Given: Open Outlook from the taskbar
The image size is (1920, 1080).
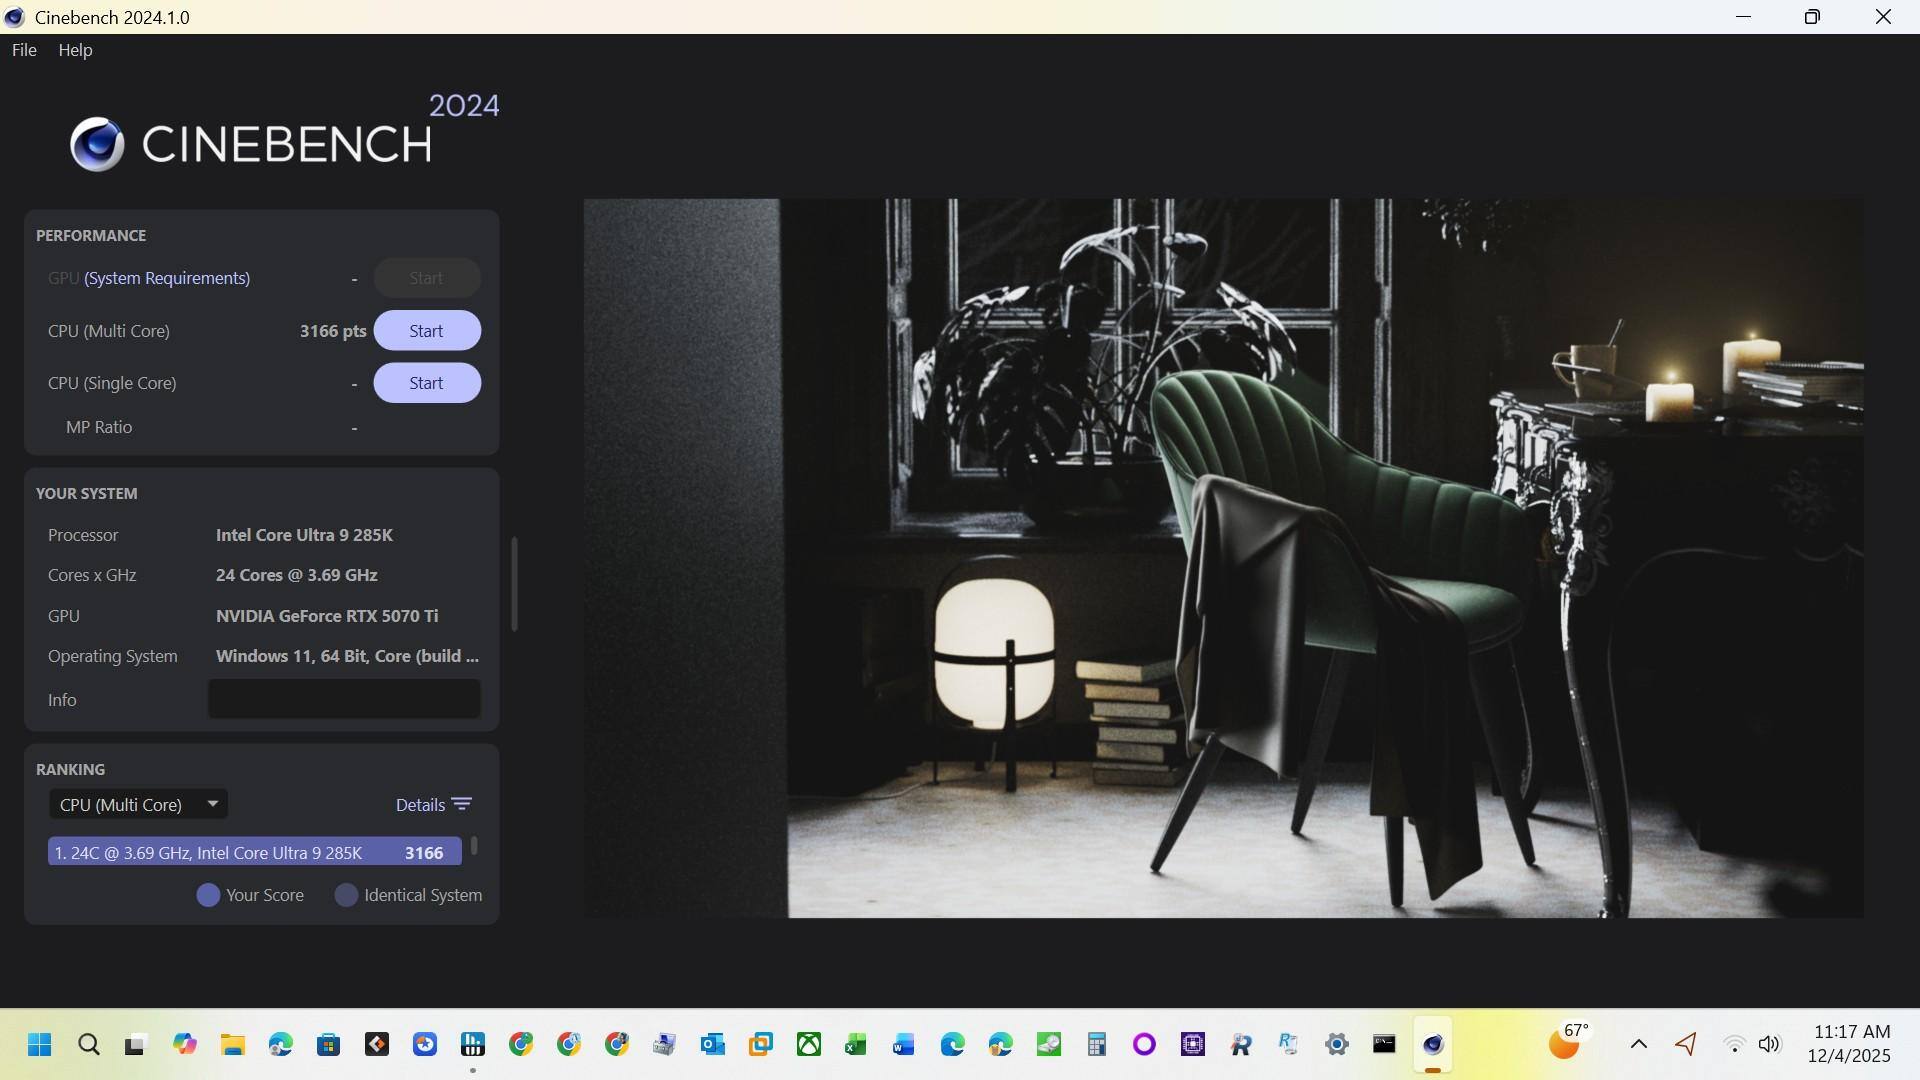Looking at the screenshot, I should coord(712,1045).
